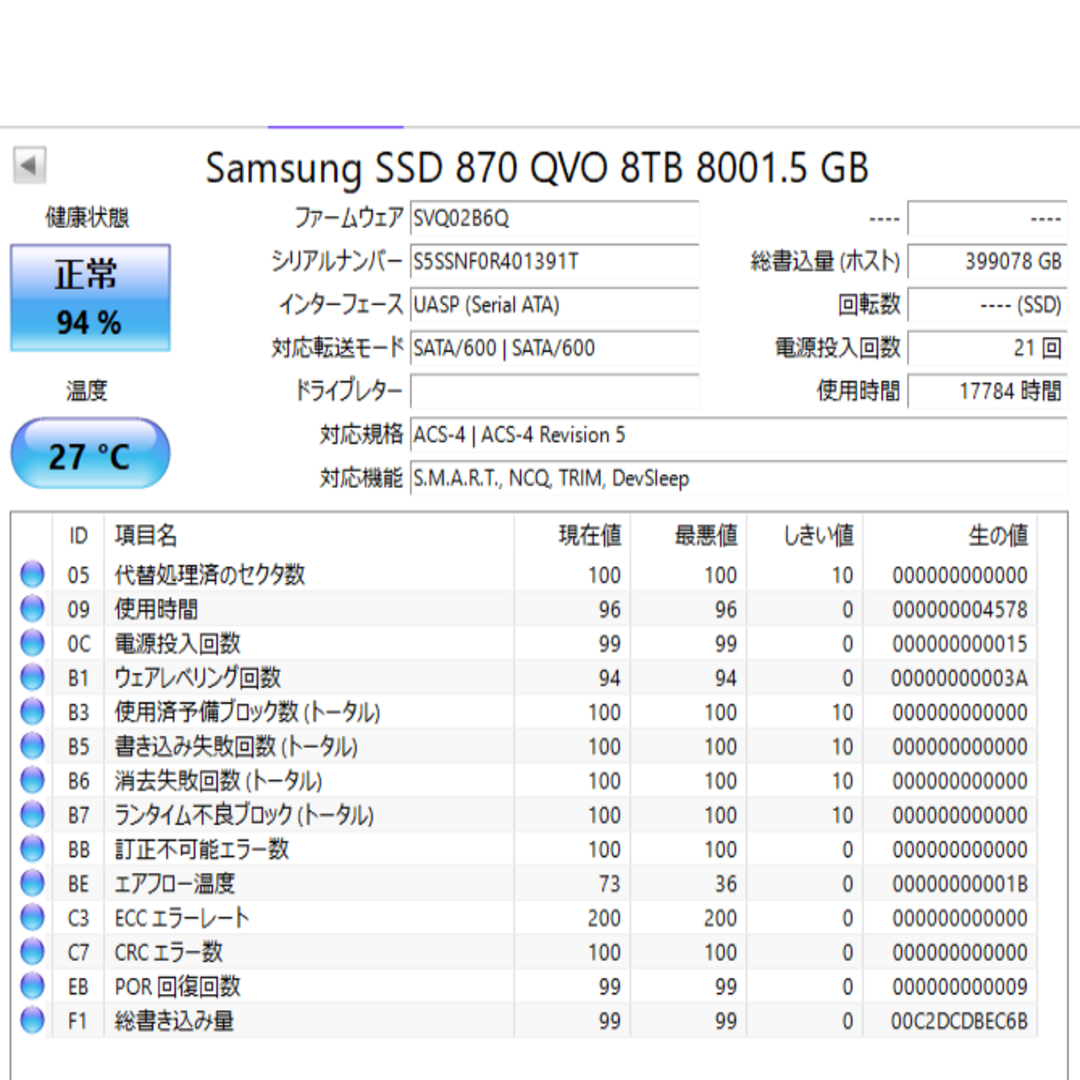The width and height of the screenshot is (1080, 1080).
Task: Click the previous disk arrow icon
Action: pyautogui.click(x=30, y=165)
